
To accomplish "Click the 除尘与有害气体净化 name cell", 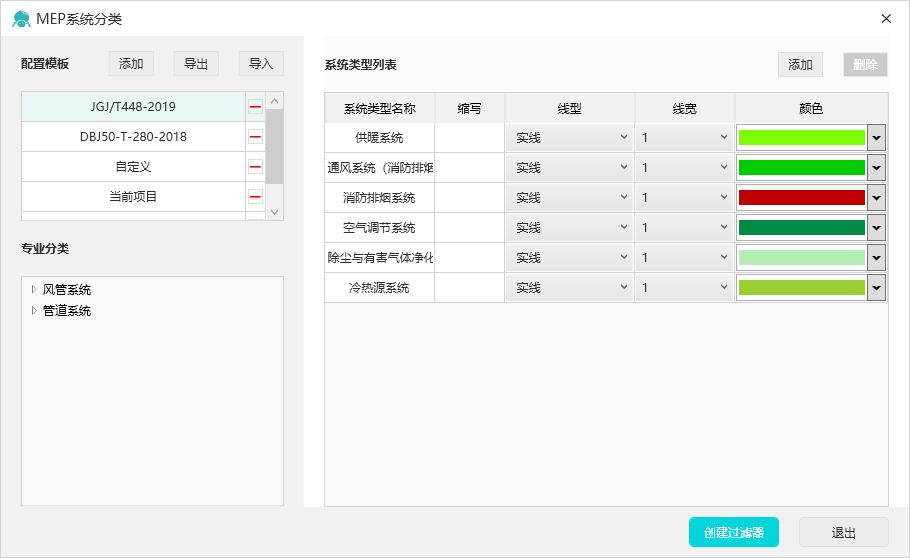I will (x=380, y=257).
